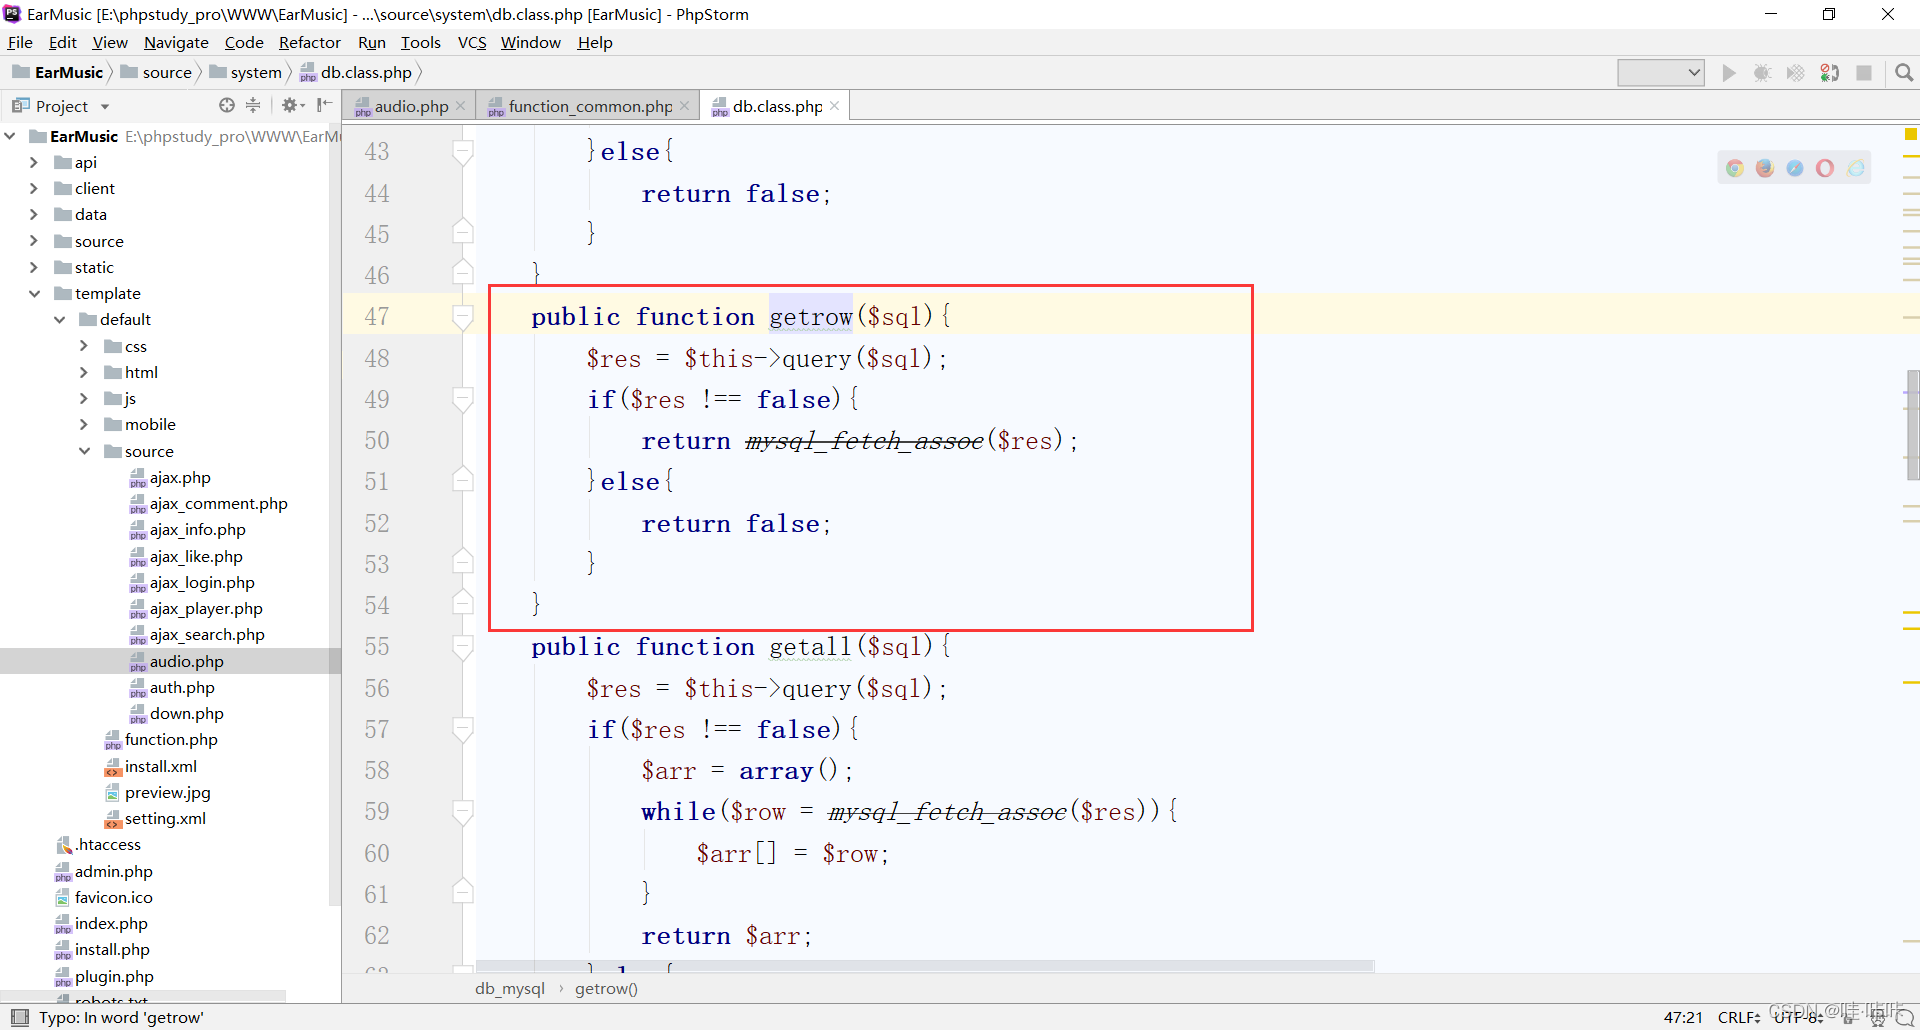Fold the while loop at line 59
Image resolution: width=1920 pixels, height=1030 pixels.
click(462, 812)
